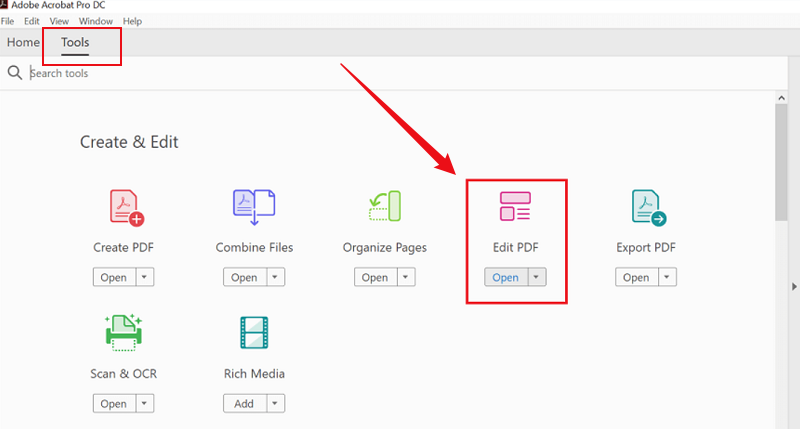Add the Rich Media tool button
The image size is (800, 429).
244,403
